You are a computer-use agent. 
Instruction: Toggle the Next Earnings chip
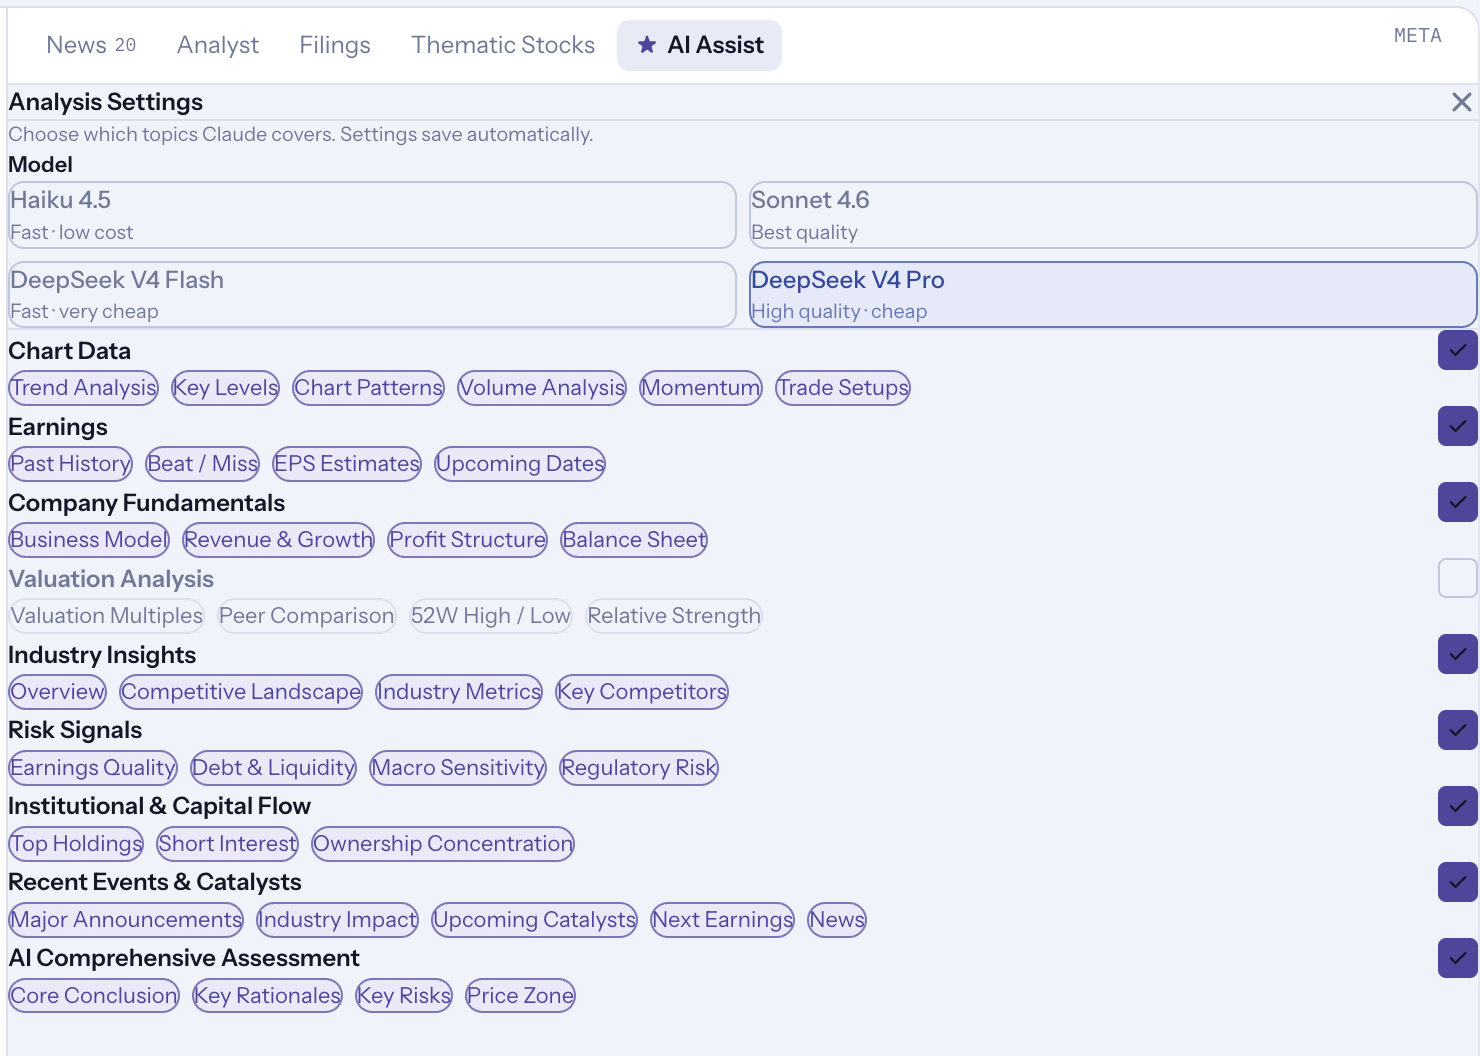click(723, 920)
